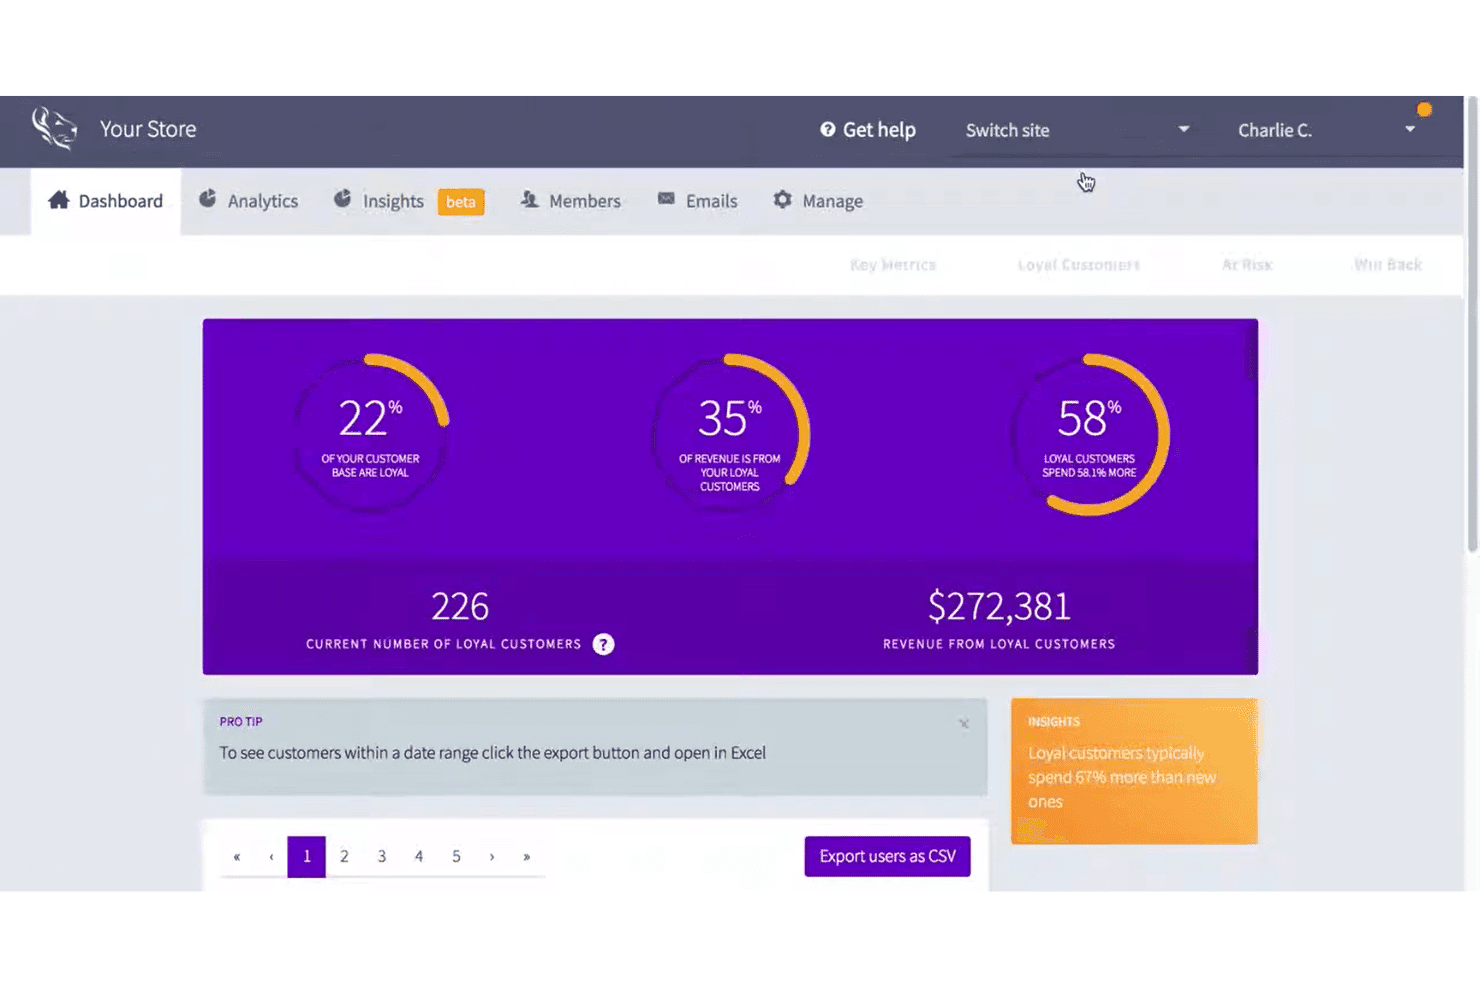
Task: Click Export users as CSV
Action: pyautogui.click(x=887, y=856)
